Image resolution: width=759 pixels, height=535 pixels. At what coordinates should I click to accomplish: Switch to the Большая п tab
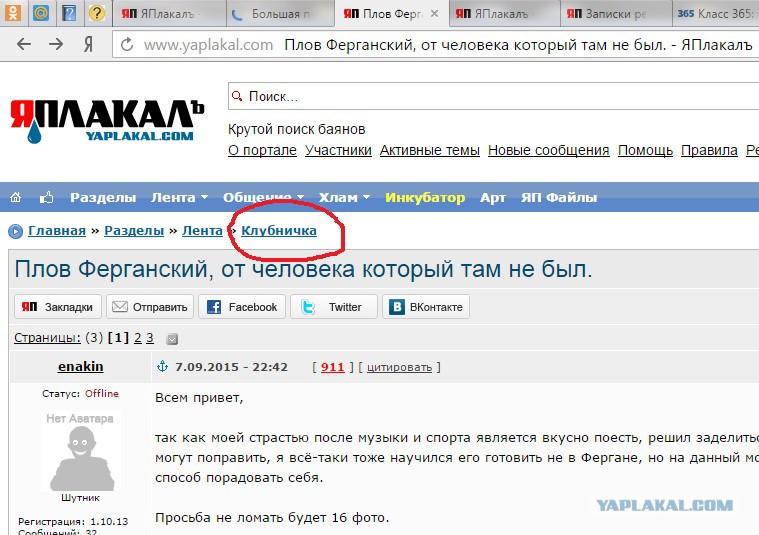coord(281,14)
